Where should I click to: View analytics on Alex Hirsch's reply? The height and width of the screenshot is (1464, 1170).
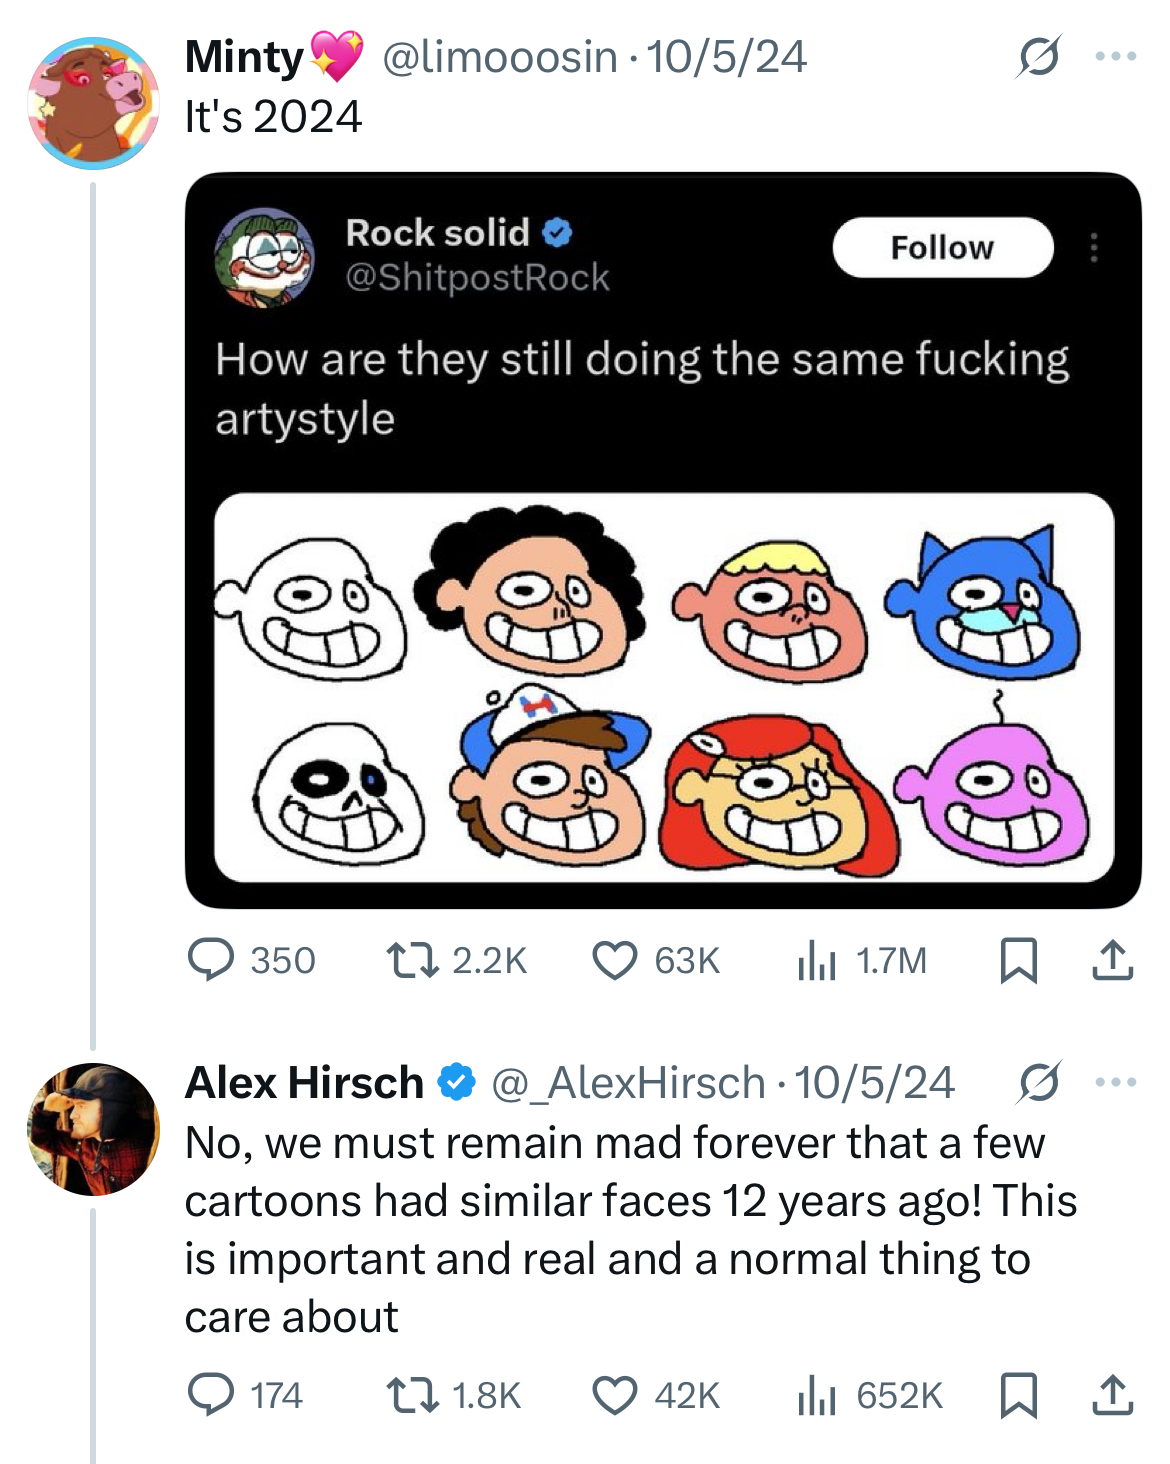[816, 1396]
